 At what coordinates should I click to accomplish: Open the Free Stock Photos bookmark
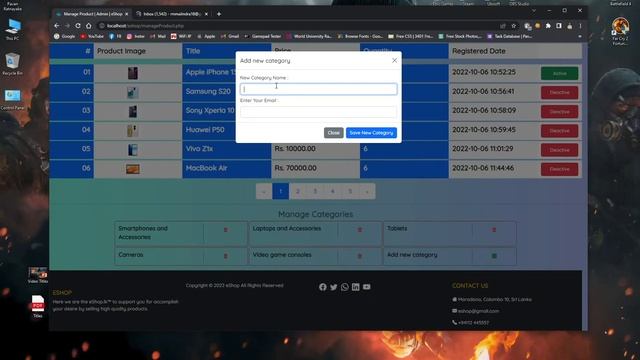tap(460, 36)
